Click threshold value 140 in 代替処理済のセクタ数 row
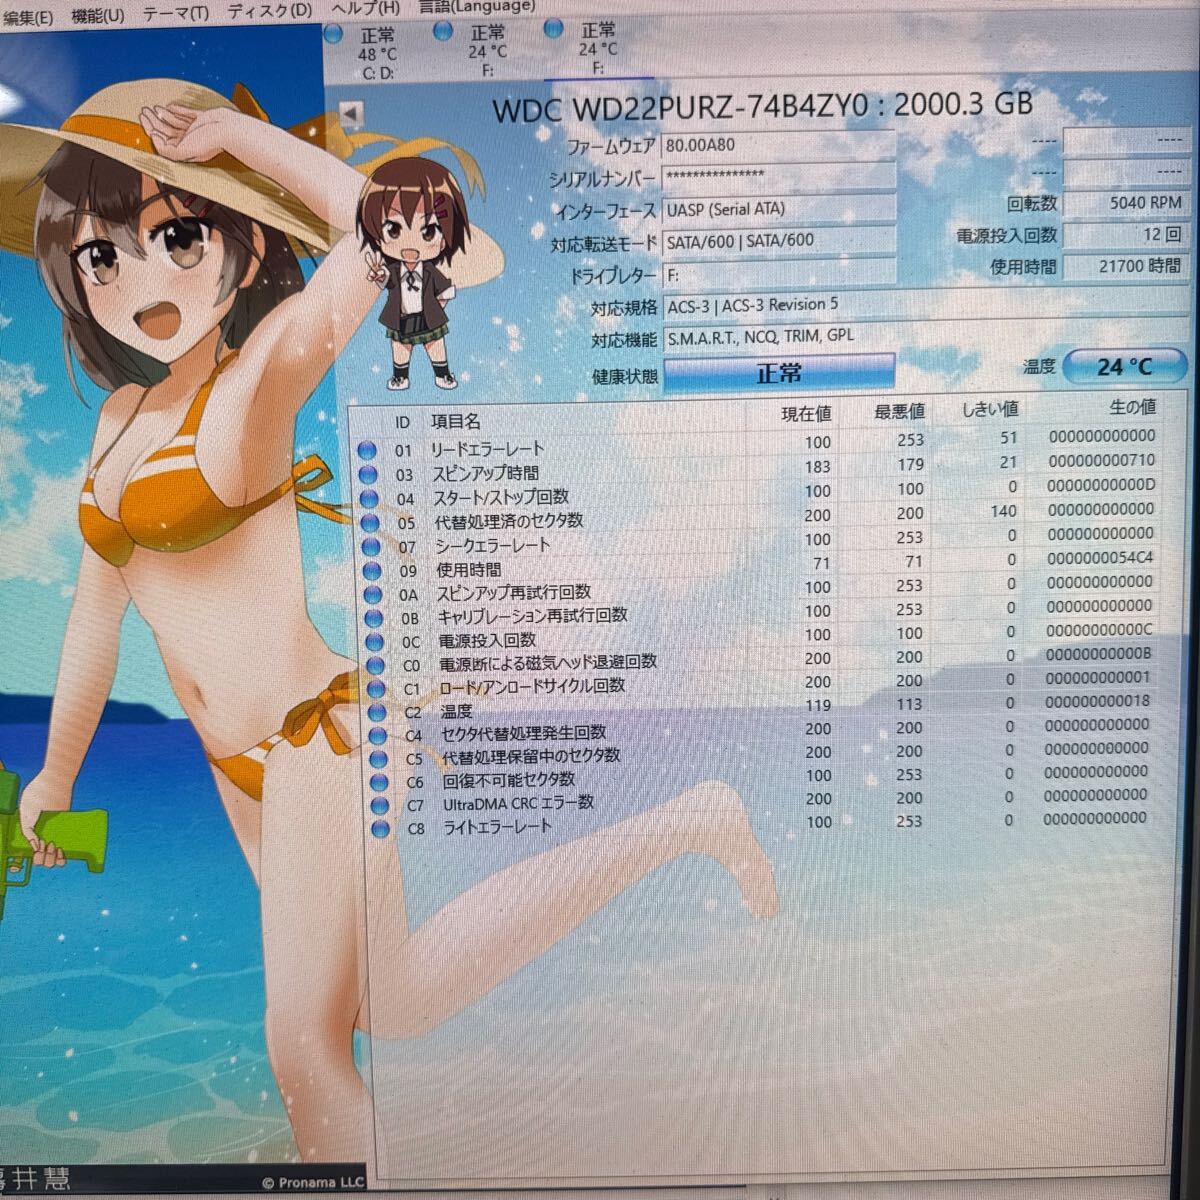 coord(1004,511)
